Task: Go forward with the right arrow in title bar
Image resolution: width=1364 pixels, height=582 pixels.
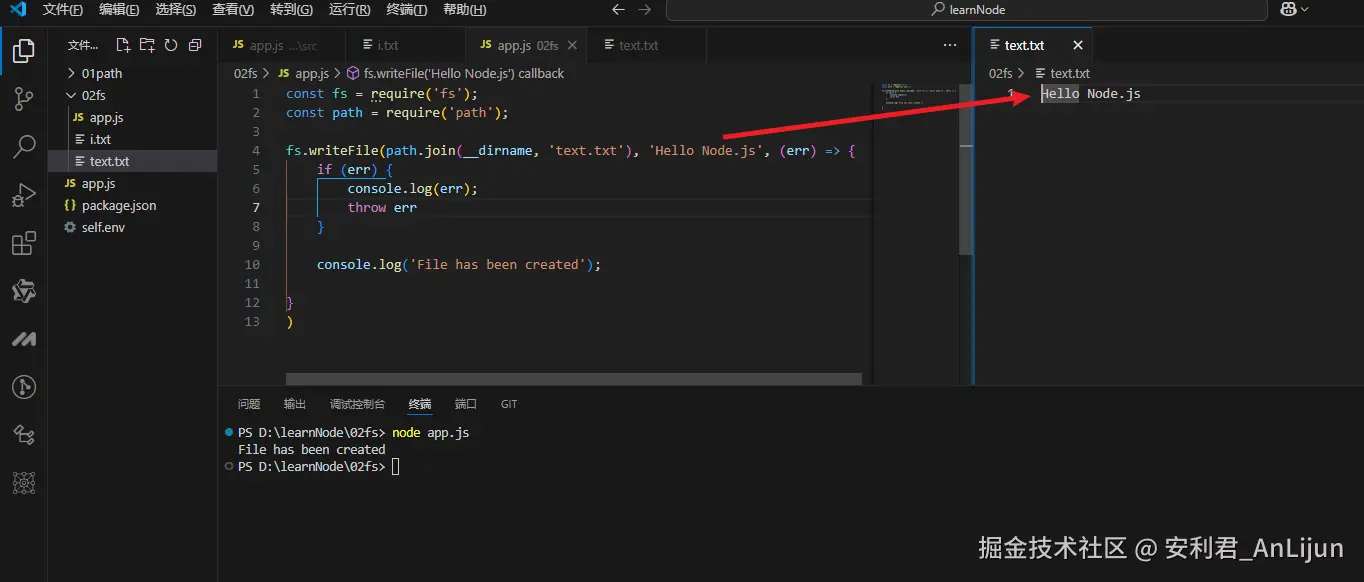Action: pos(645,9)
